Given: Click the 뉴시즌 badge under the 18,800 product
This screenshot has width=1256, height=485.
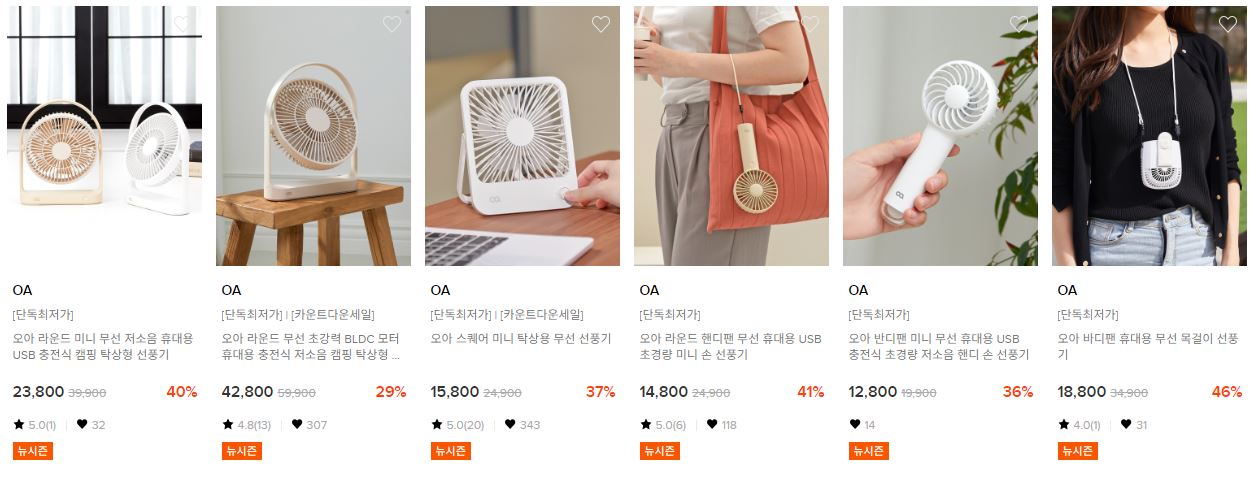Looking at the screenshot, I should click(1078, 451).
